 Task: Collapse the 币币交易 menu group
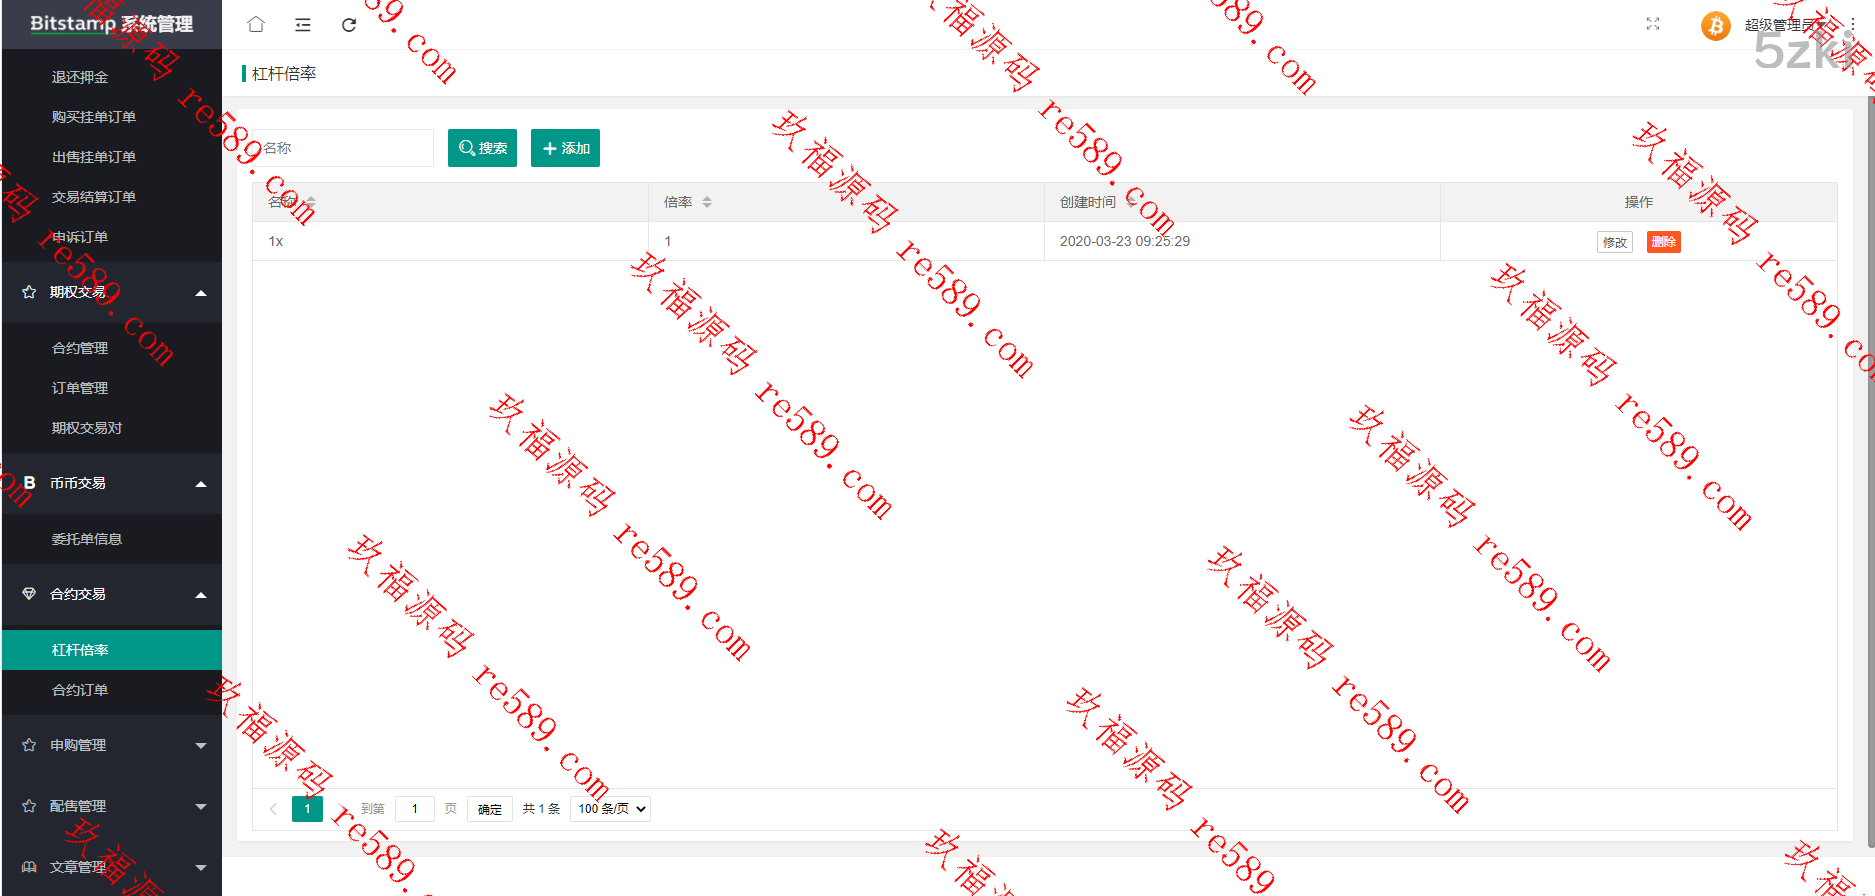(201, 484)
